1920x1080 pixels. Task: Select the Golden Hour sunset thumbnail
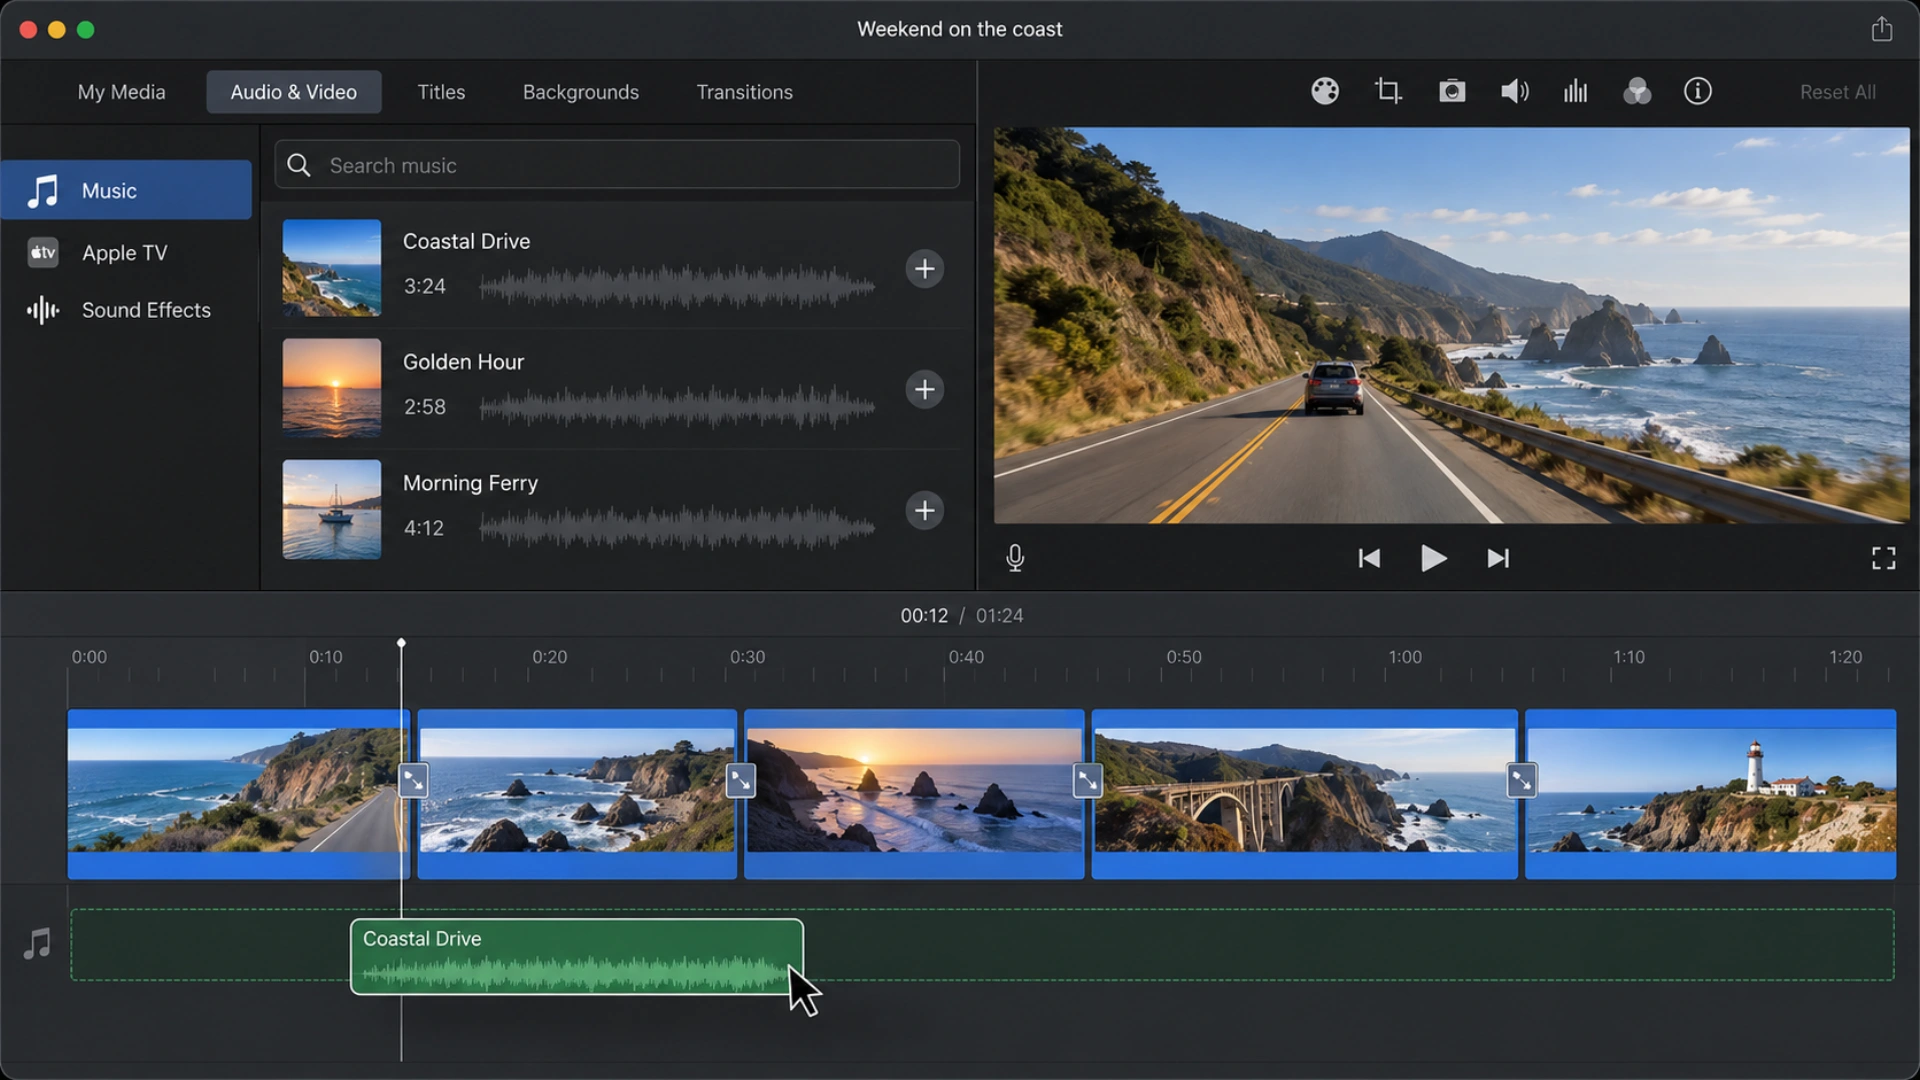tap(332, 388)
